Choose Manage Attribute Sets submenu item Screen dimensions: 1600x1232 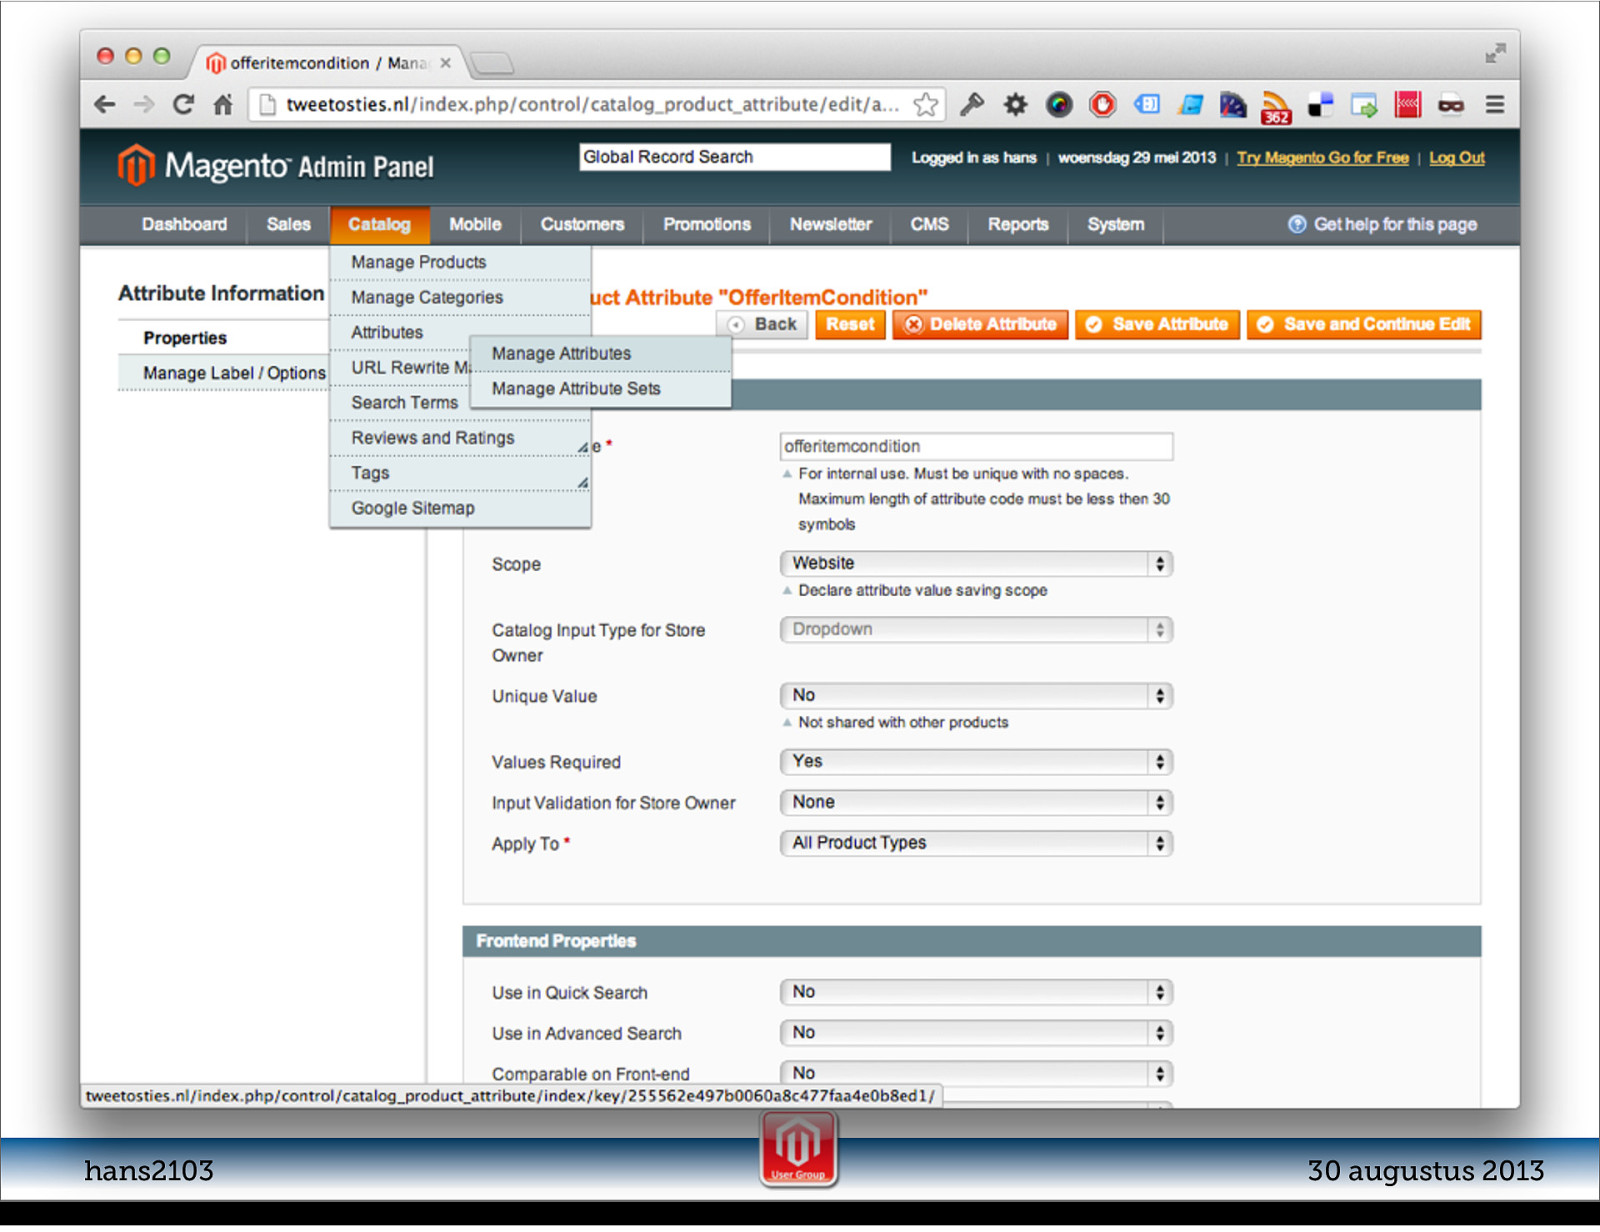click(600, 388)
